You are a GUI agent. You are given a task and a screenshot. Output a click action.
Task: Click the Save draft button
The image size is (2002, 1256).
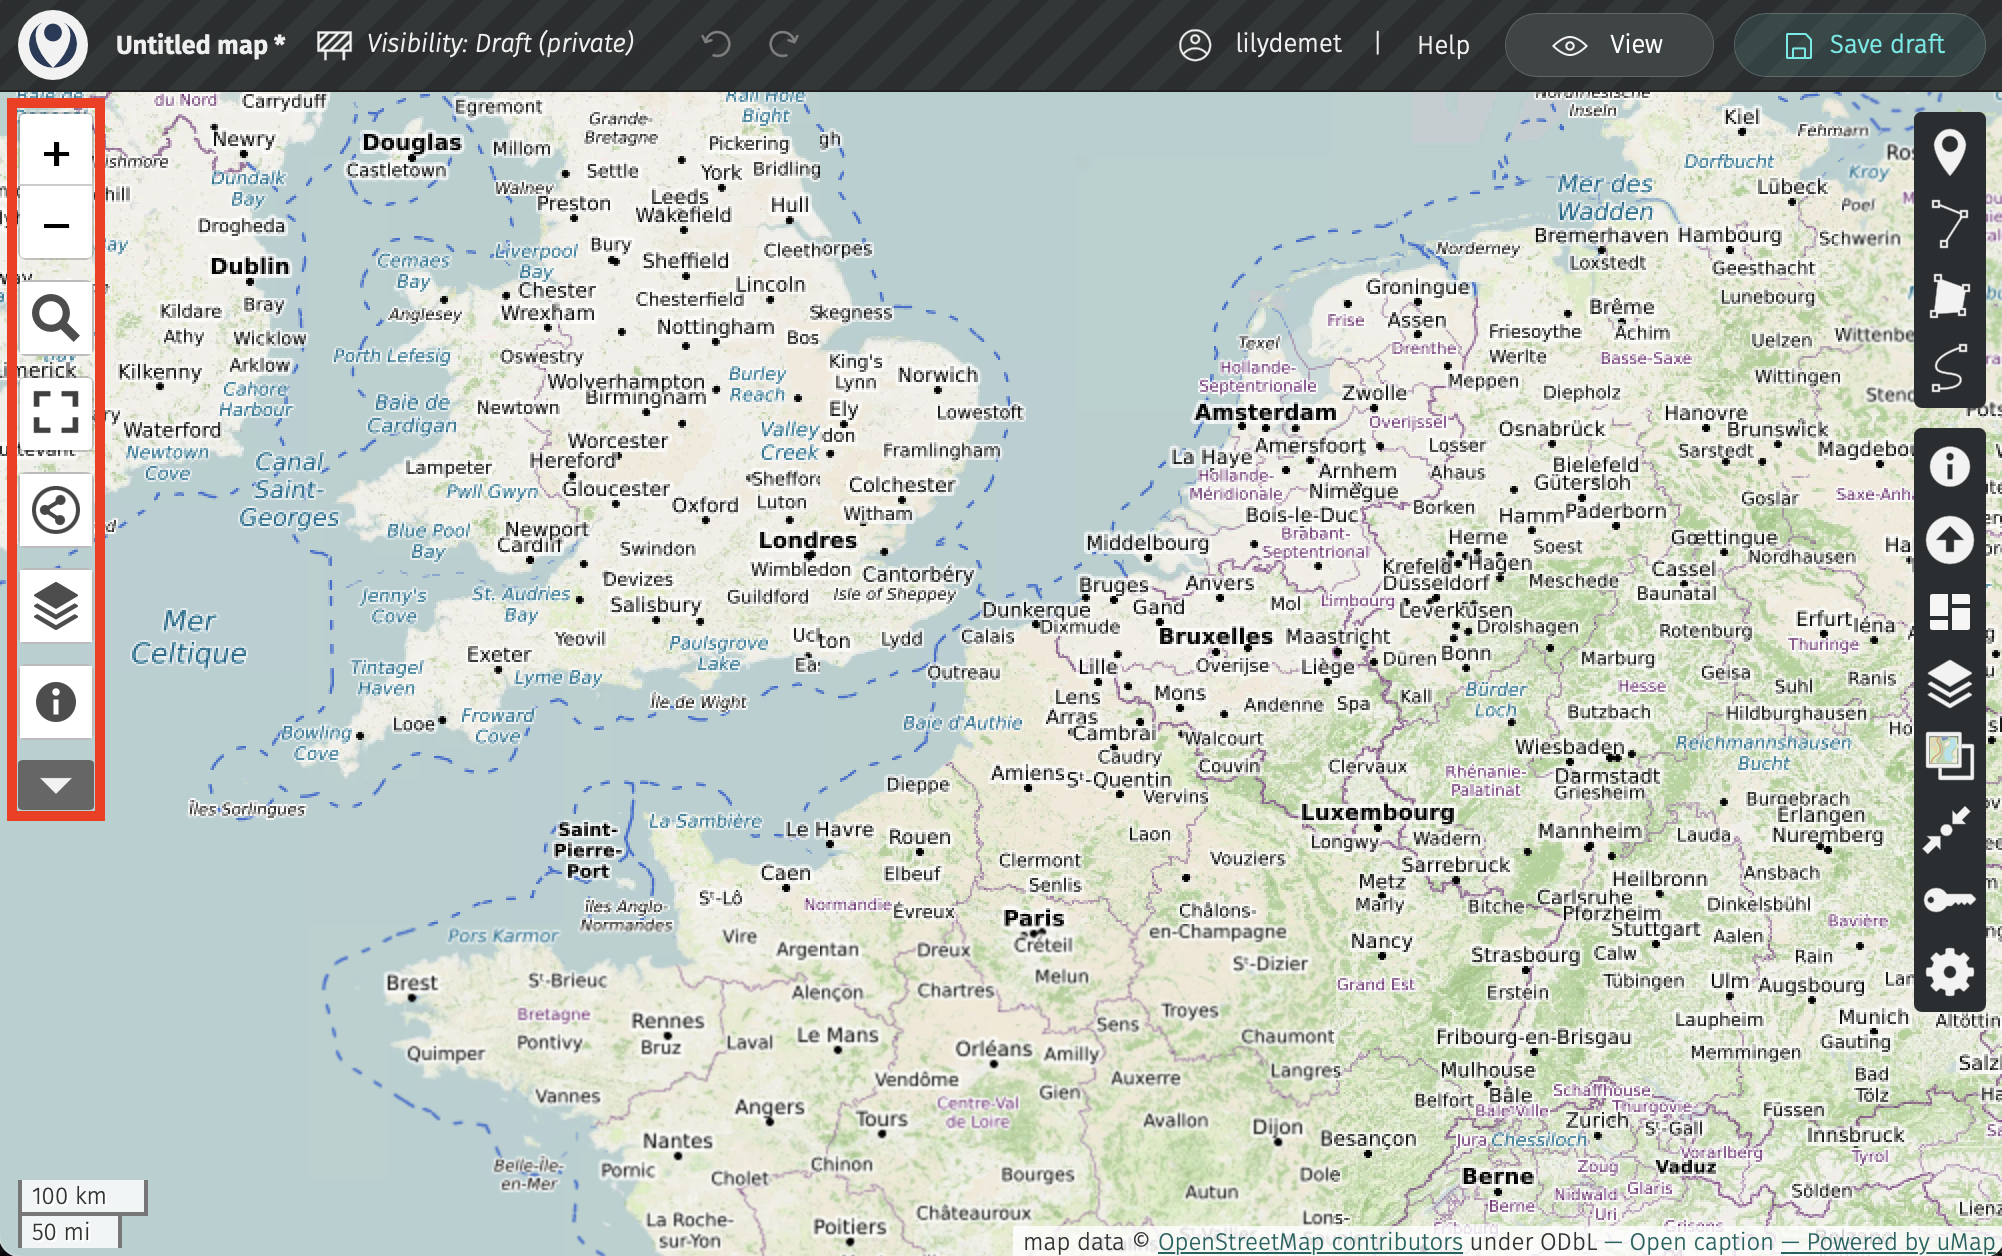tap(1861, 45)
